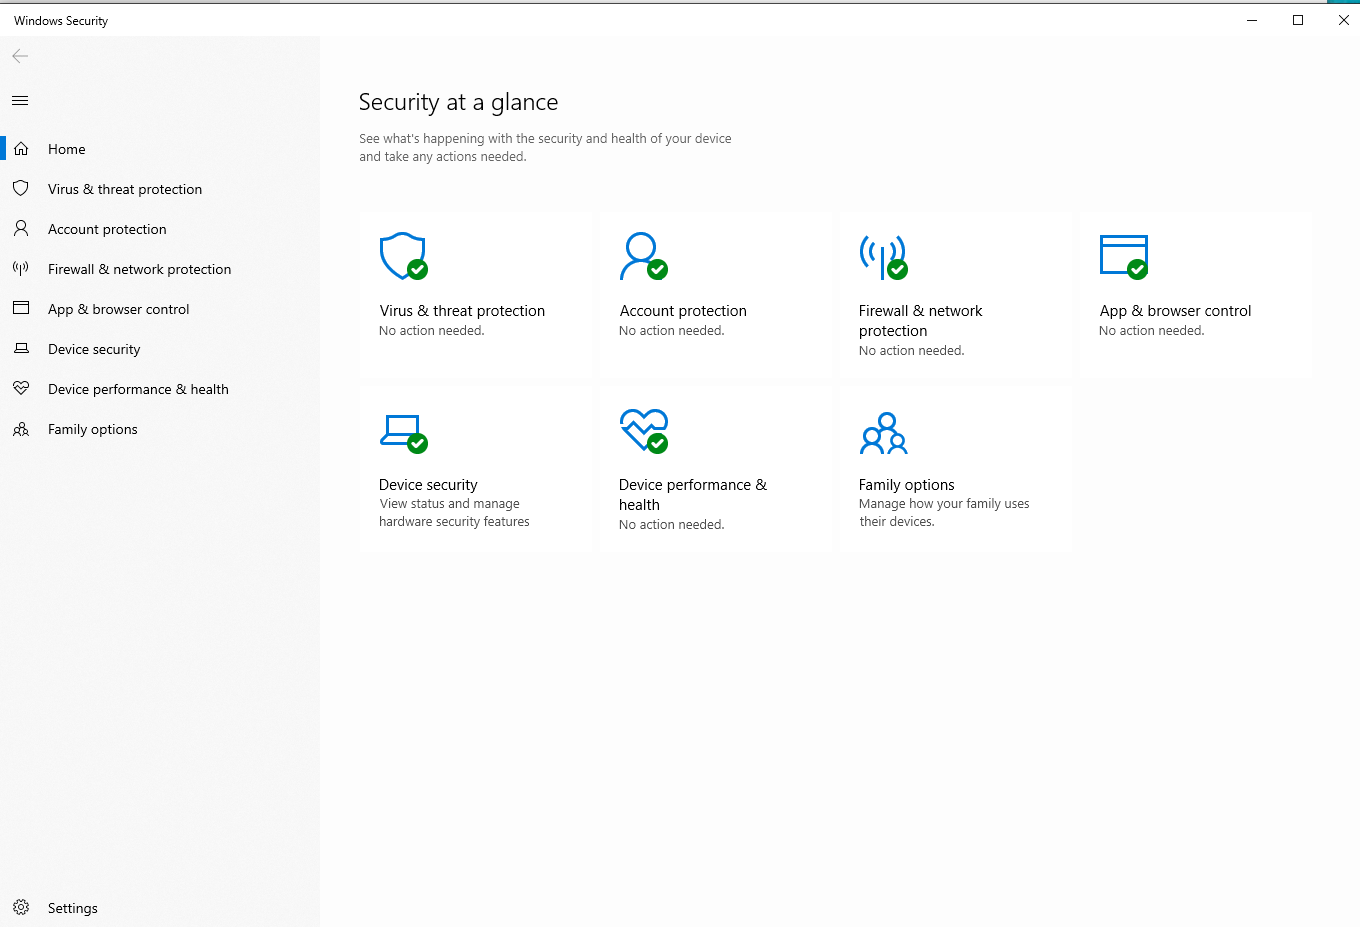Select Home in the sidebar
The image size is (1360, 927).
[x=67, y=149]
